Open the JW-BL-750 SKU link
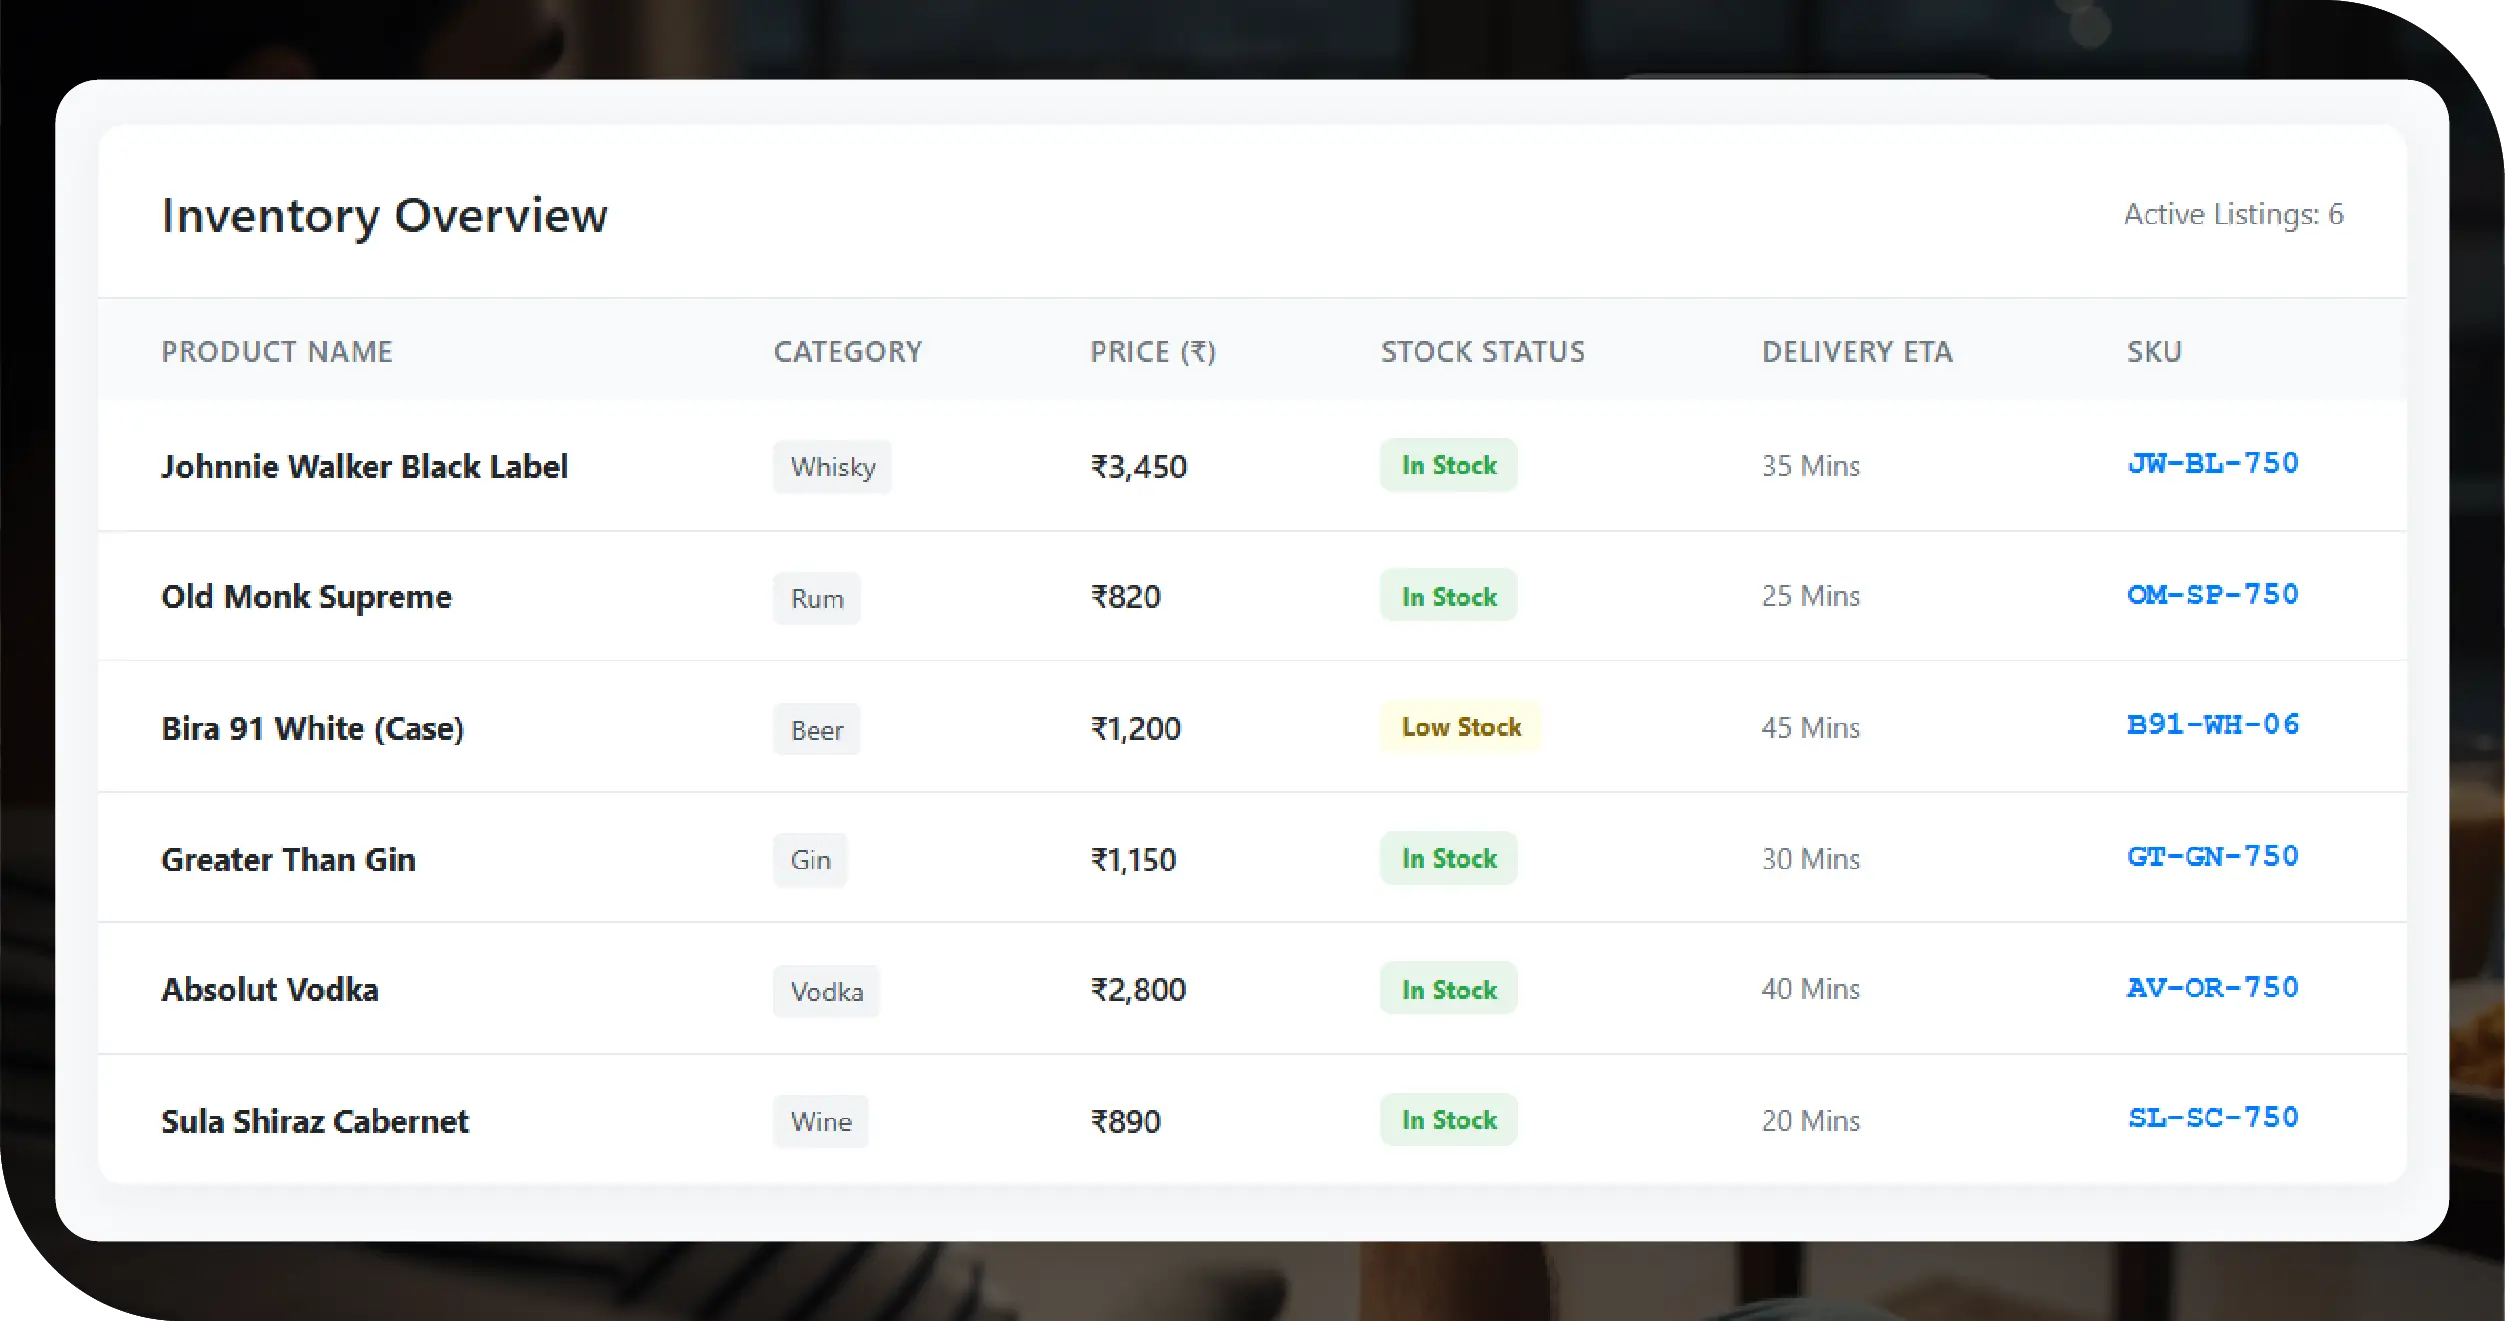 2212,464
